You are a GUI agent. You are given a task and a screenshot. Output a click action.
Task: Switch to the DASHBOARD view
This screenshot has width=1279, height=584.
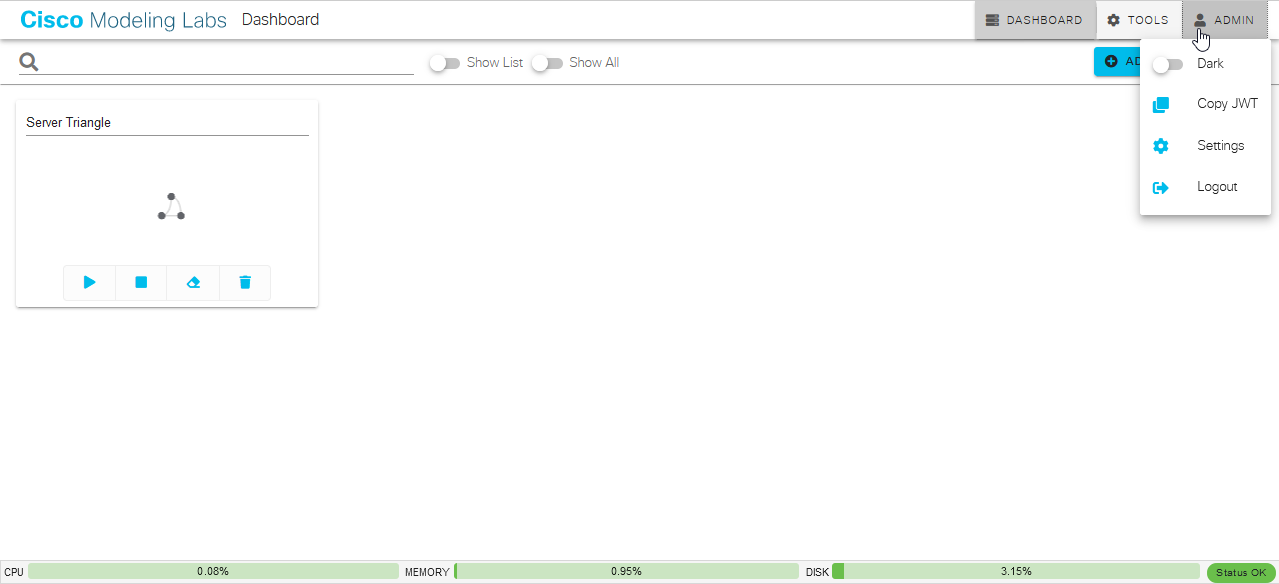click(1035, 19)
